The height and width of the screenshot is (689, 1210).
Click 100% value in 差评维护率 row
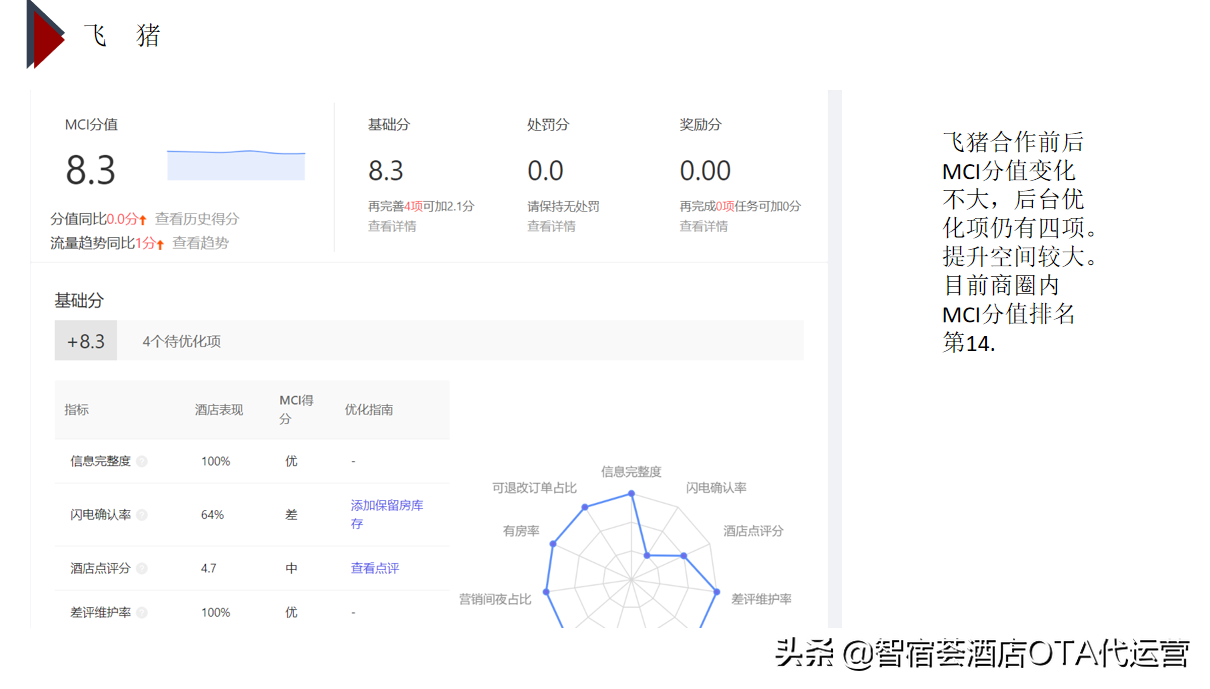[x=215, y=612]
